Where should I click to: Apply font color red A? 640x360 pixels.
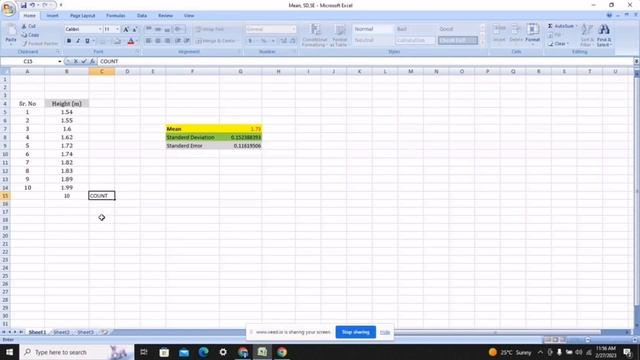click(131, 41)
